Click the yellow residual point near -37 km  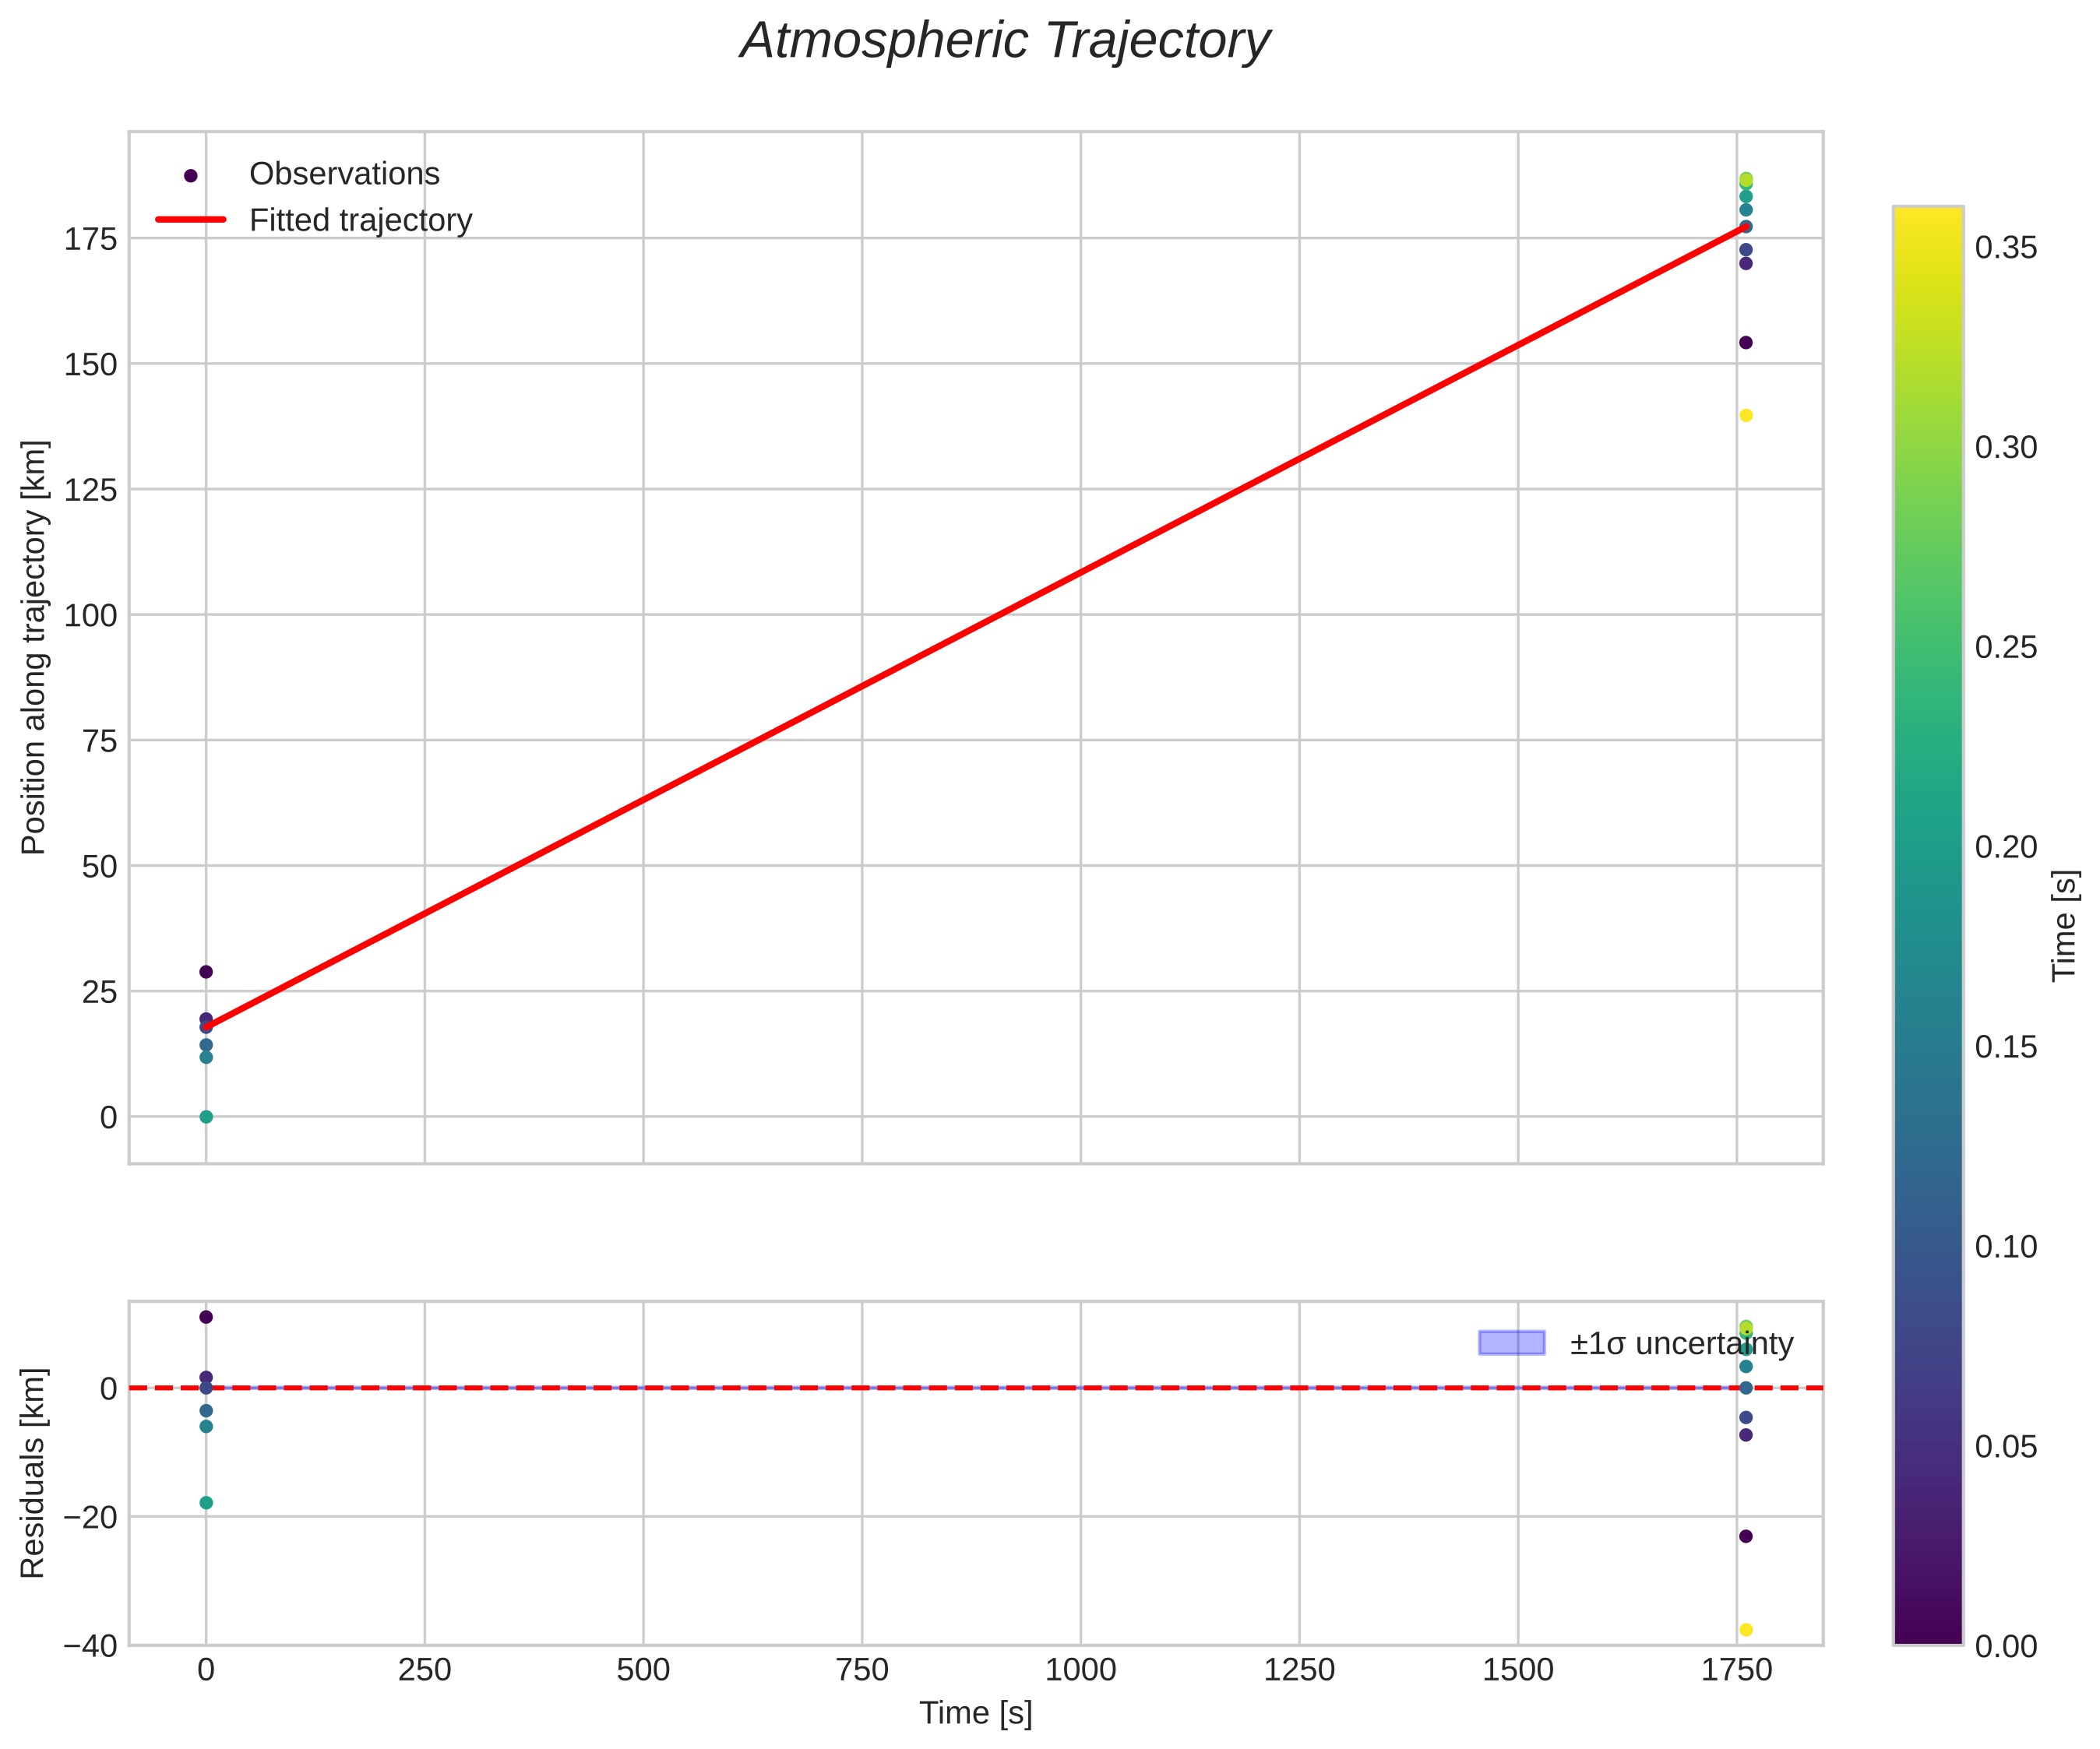[1746, 1629]
